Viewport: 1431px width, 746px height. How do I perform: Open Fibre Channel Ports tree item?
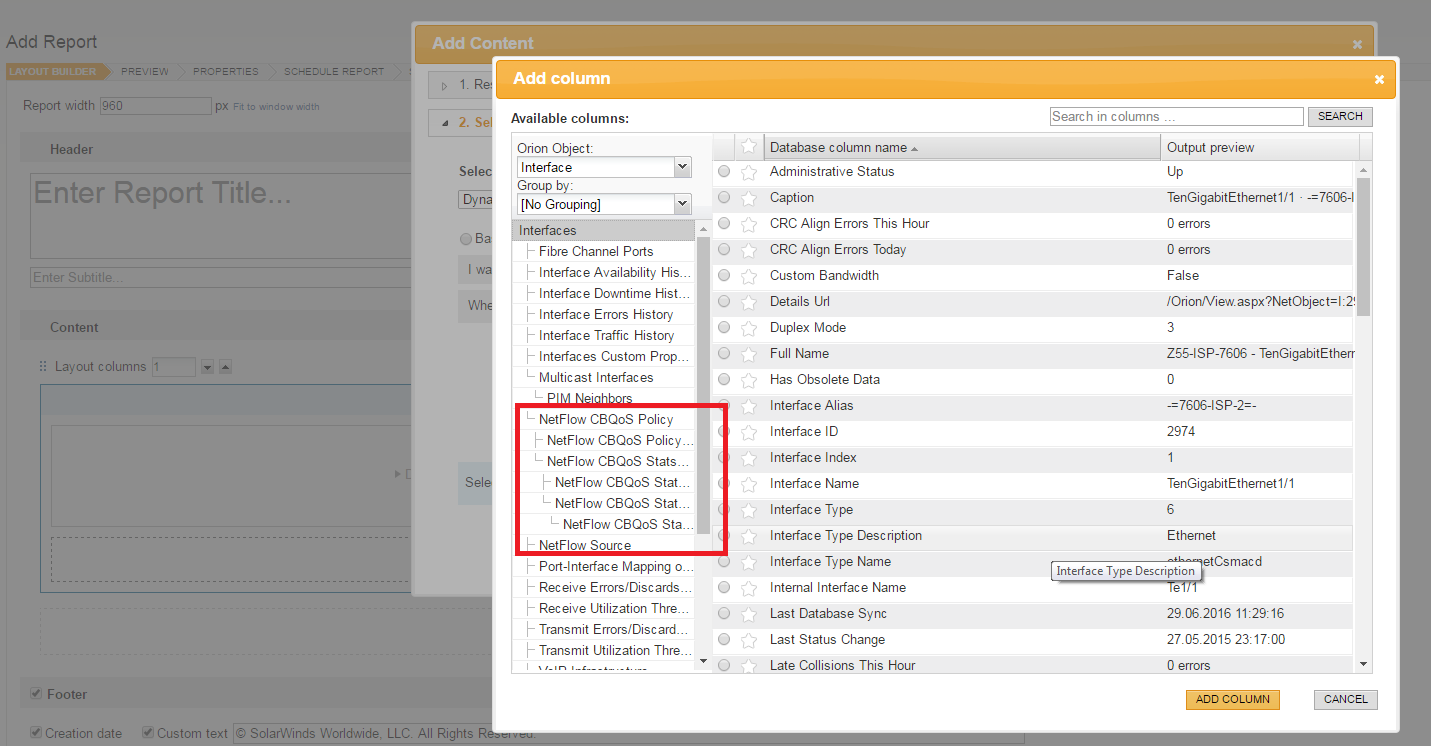pyautogui.click(x=596, y=252)
